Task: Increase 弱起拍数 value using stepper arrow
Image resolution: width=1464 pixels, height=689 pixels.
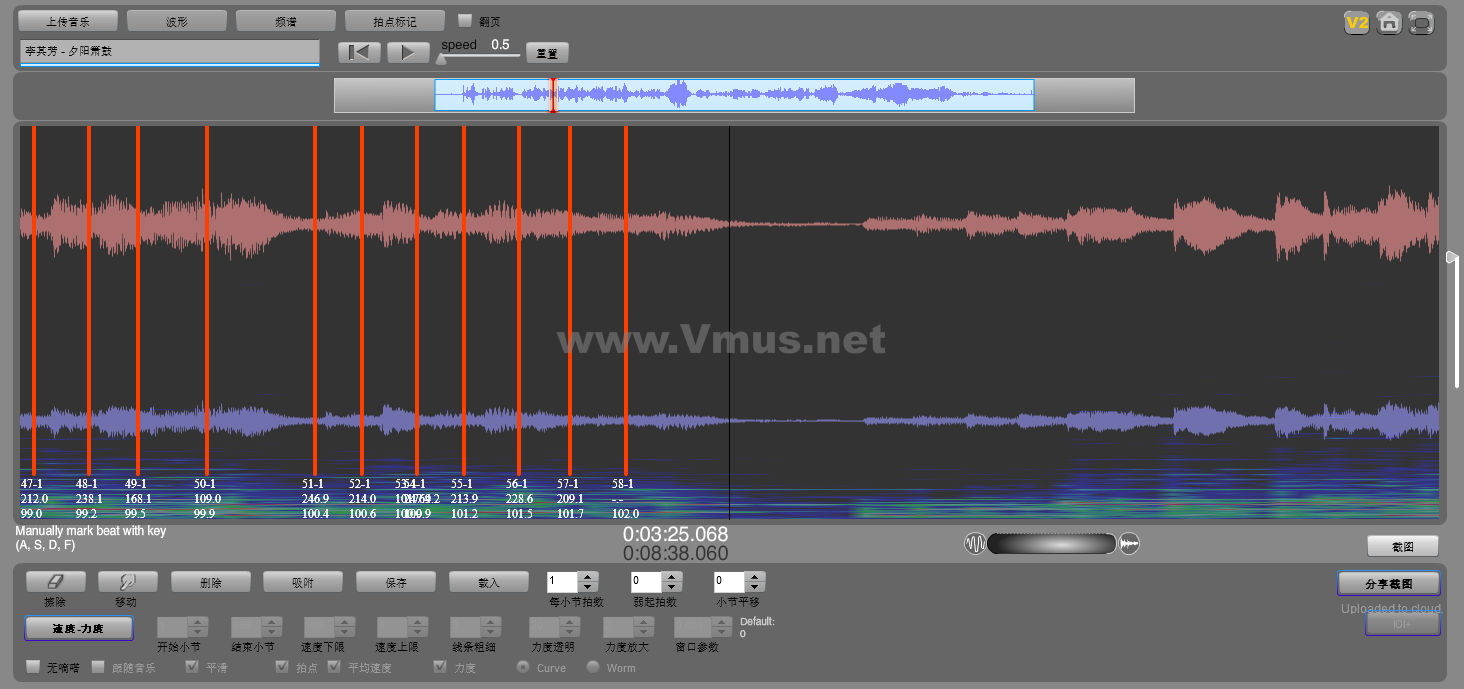Action: click(672, 577)
